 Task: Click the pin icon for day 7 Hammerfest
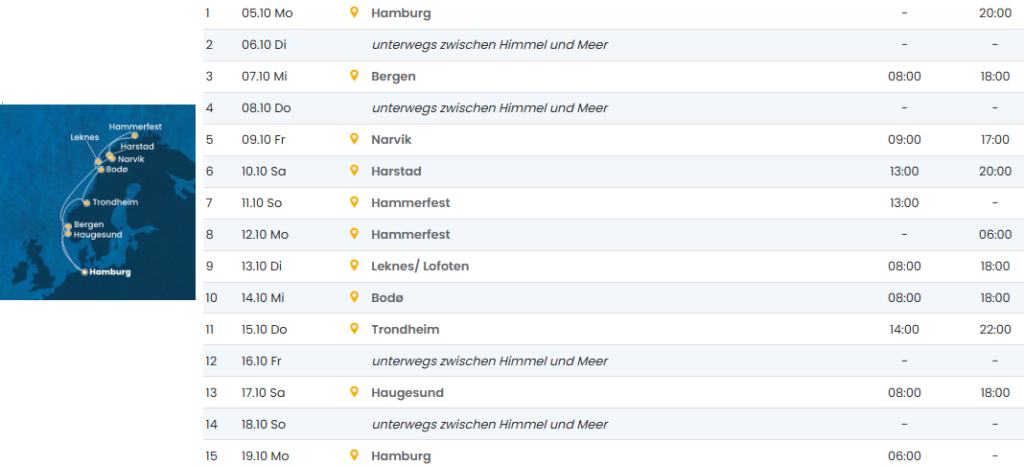point(353,202)
